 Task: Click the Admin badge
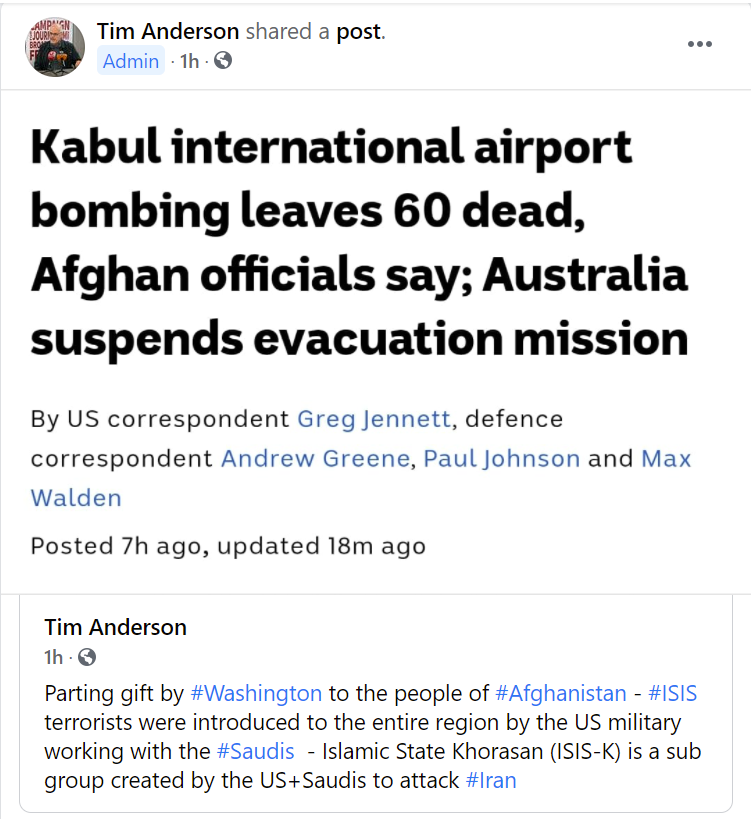[131, 61]
